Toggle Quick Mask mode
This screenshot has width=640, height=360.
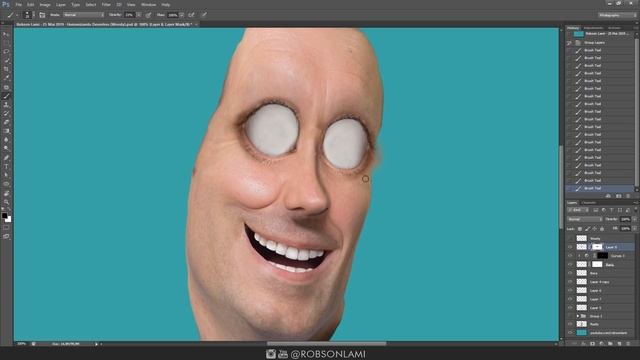pyautogui.click(x=6, y=228)
